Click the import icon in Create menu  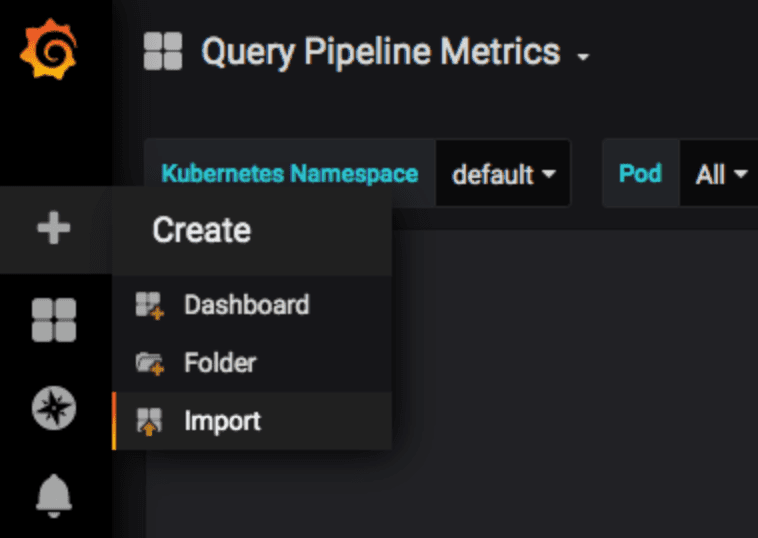click(x=149, y=421)
